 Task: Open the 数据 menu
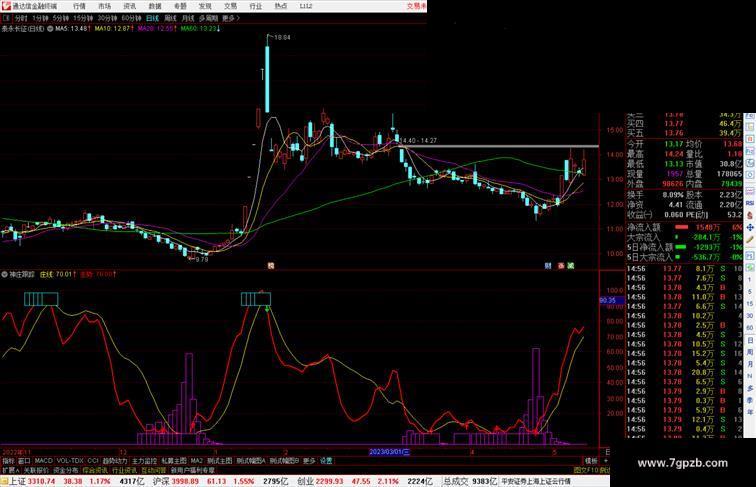click(x=155, y=6)
